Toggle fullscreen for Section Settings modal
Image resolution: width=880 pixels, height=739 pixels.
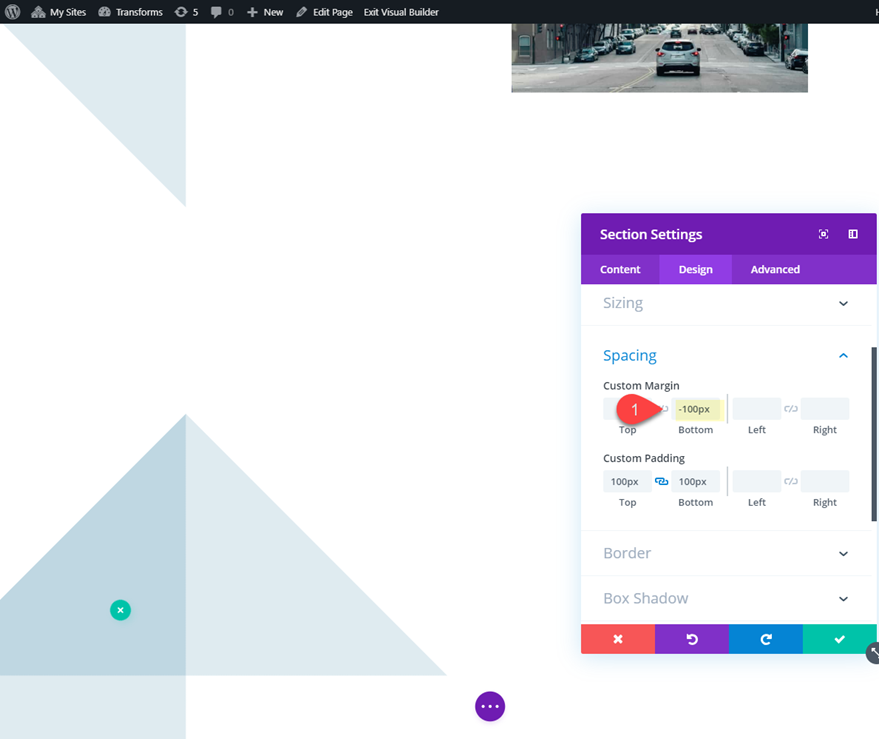tap(823, 234)
